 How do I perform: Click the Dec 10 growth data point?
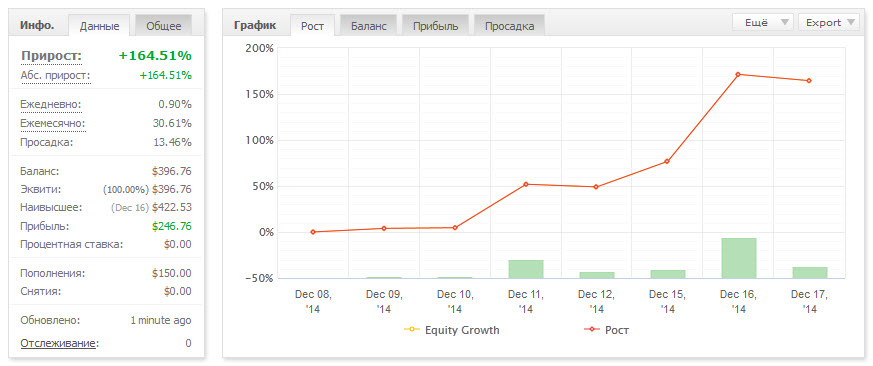coord(455,228)
